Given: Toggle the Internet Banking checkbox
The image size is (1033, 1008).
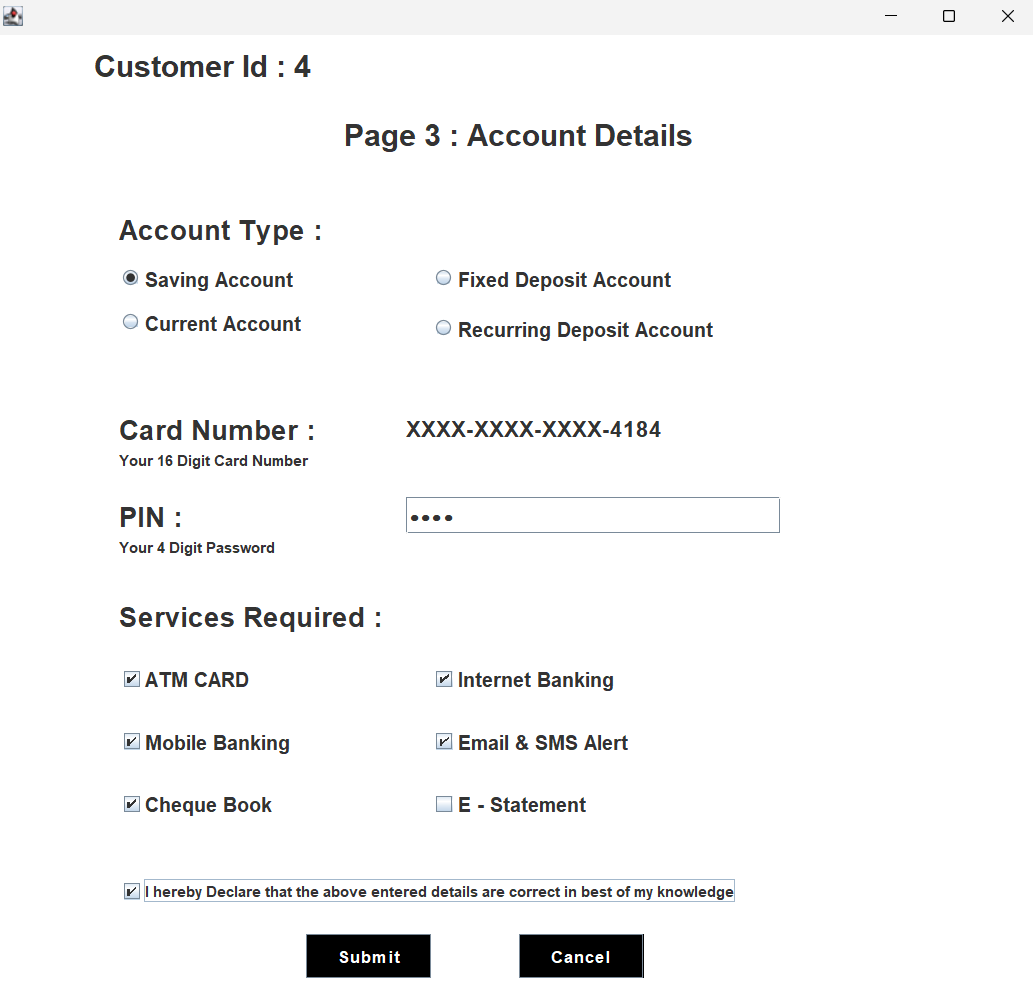Looking at the screenshot, I should tap(443, 678).
